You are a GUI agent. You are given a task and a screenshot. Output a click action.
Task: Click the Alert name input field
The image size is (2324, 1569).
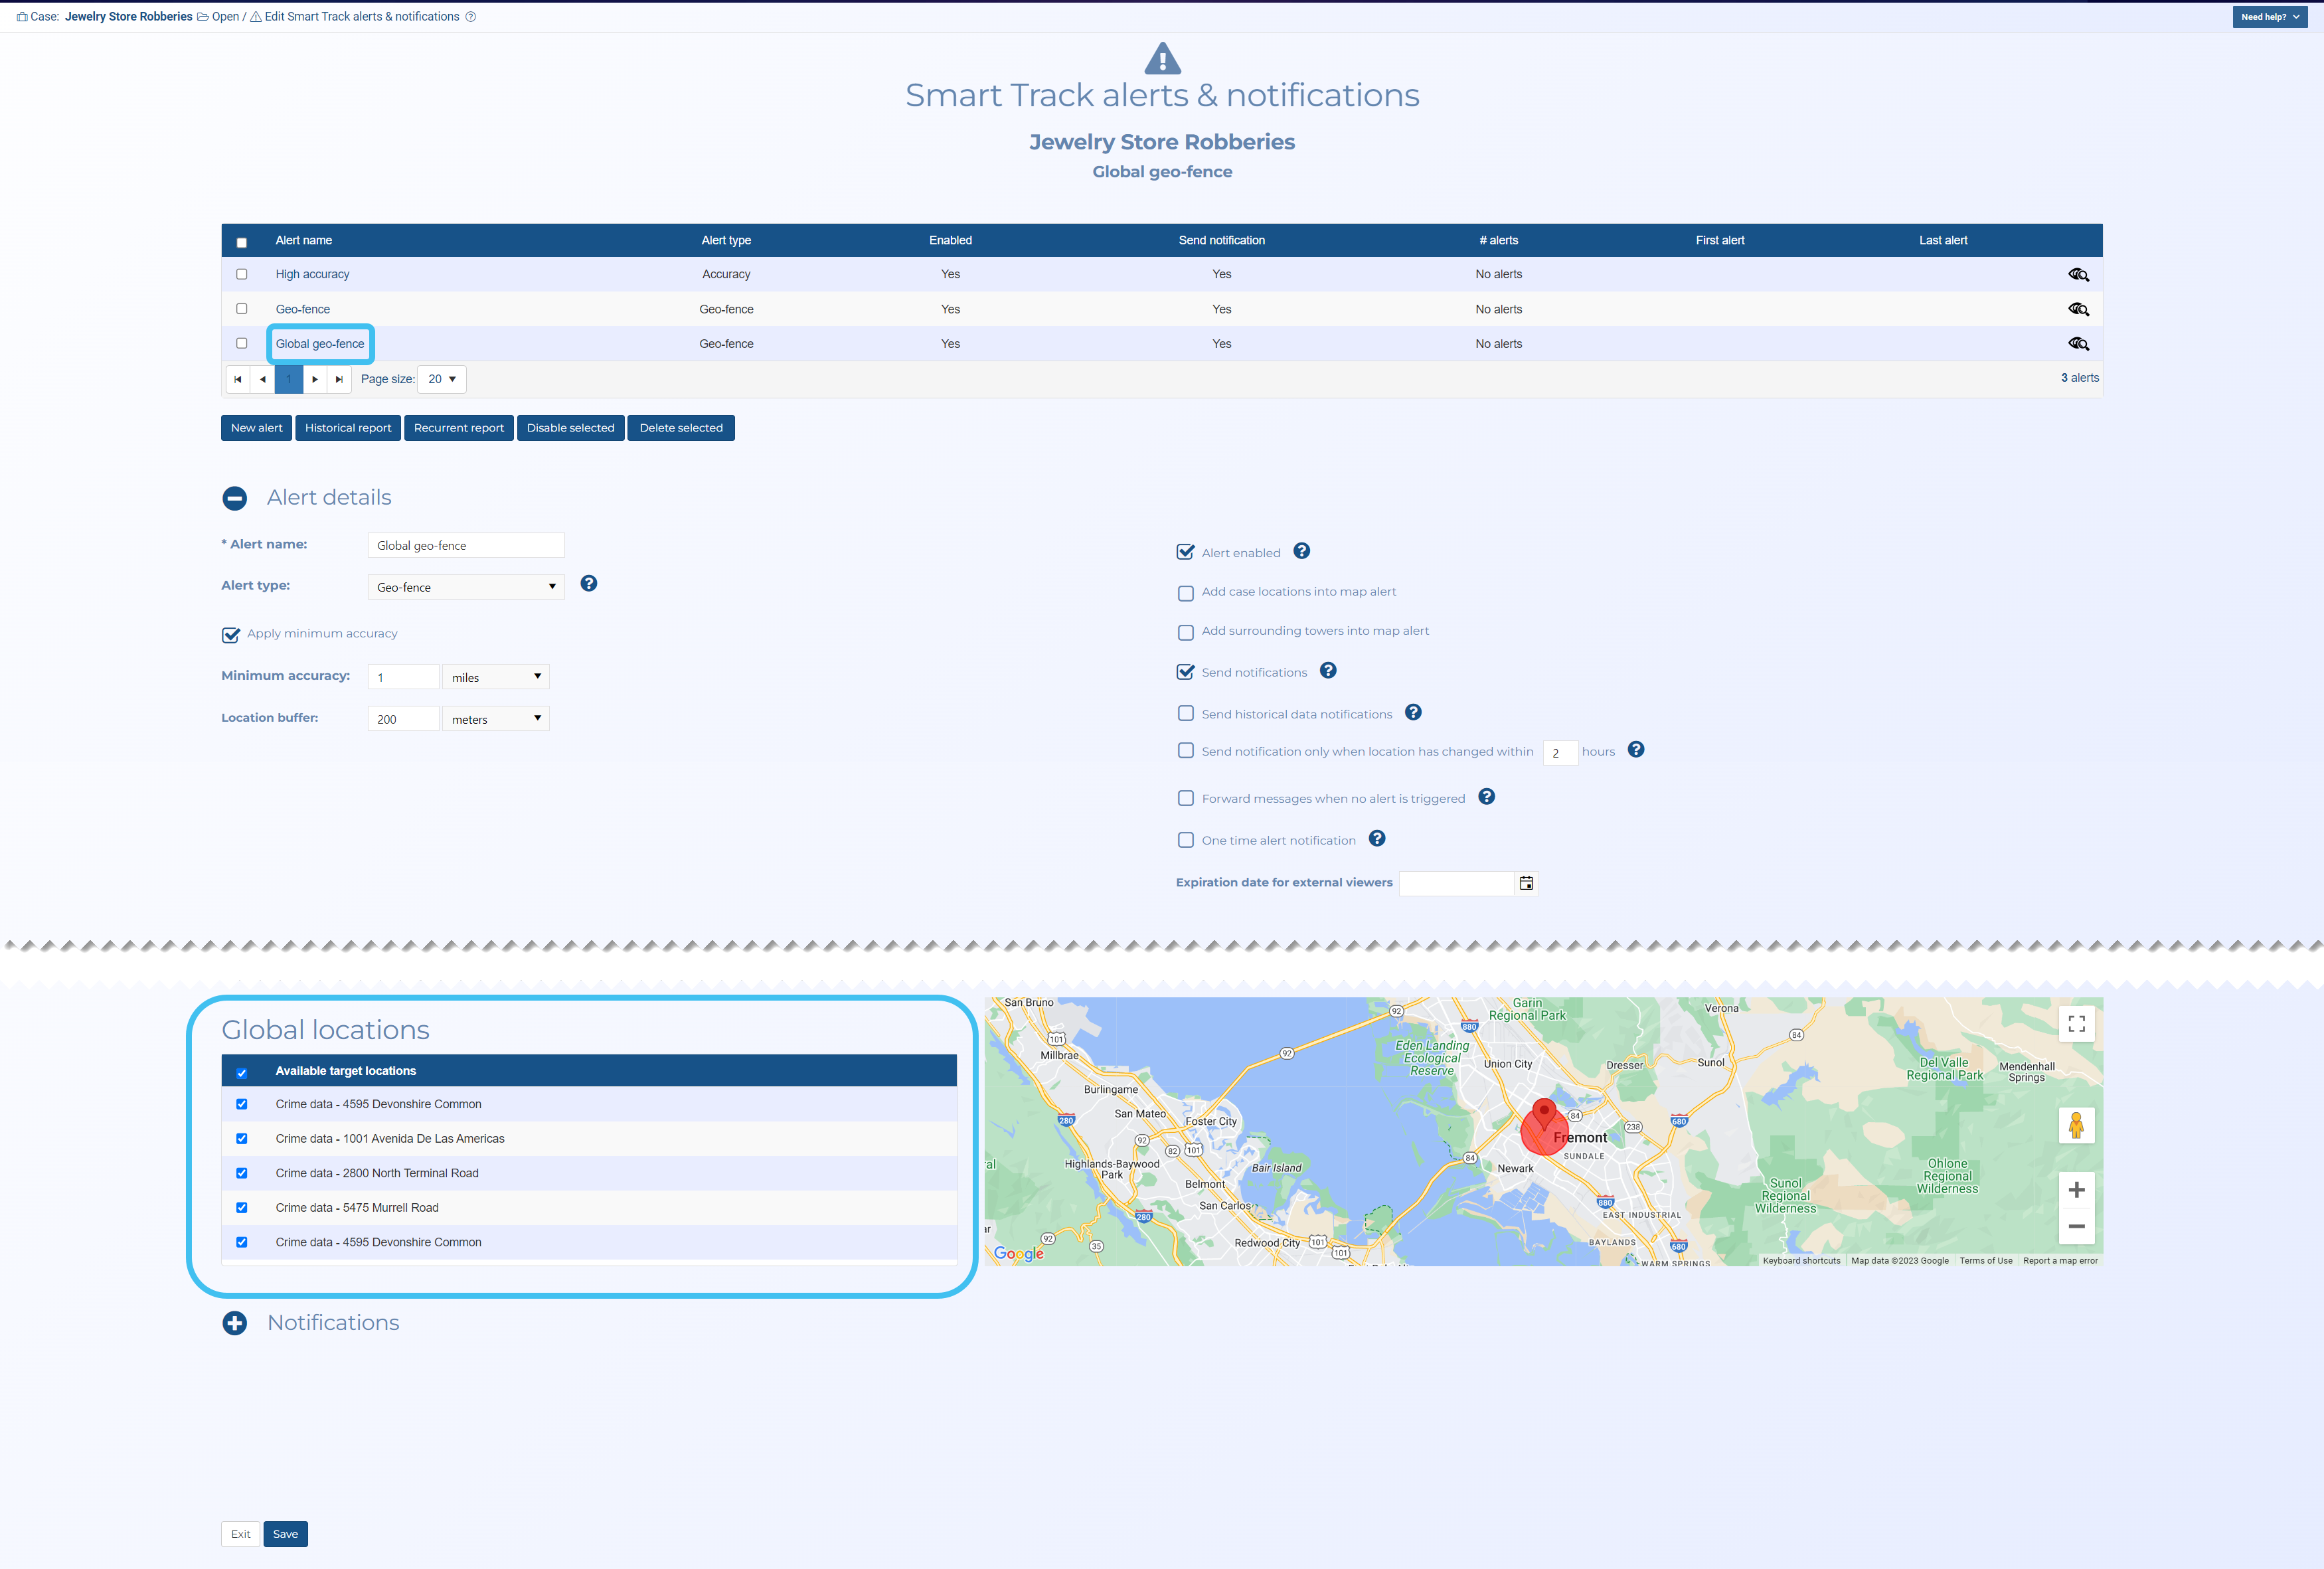click(466, 546)
